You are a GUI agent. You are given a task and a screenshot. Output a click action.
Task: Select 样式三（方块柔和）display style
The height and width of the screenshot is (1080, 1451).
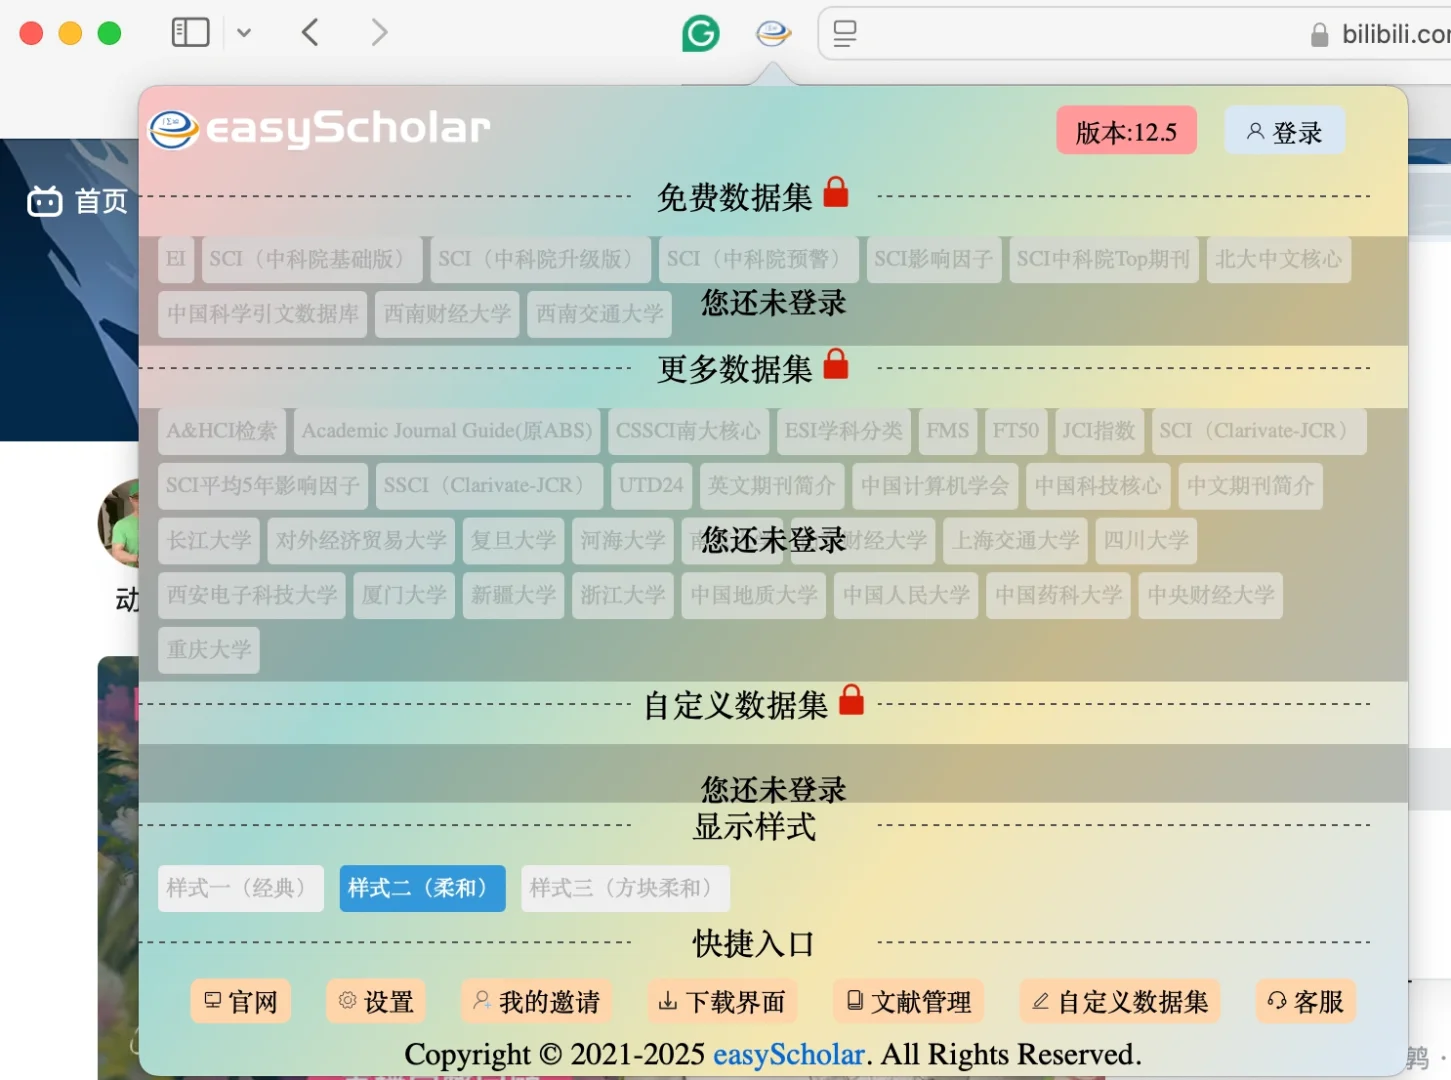tap(624, 888)
